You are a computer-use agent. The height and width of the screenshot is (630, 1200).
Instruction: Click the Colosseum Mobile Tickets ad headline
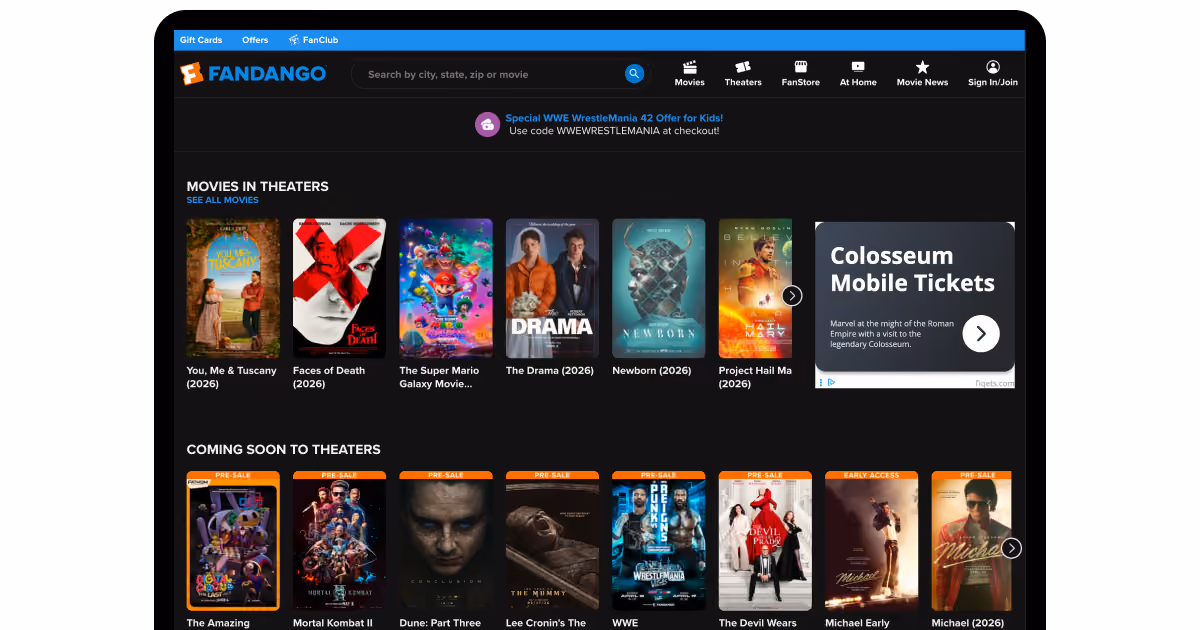click(912, 269)
